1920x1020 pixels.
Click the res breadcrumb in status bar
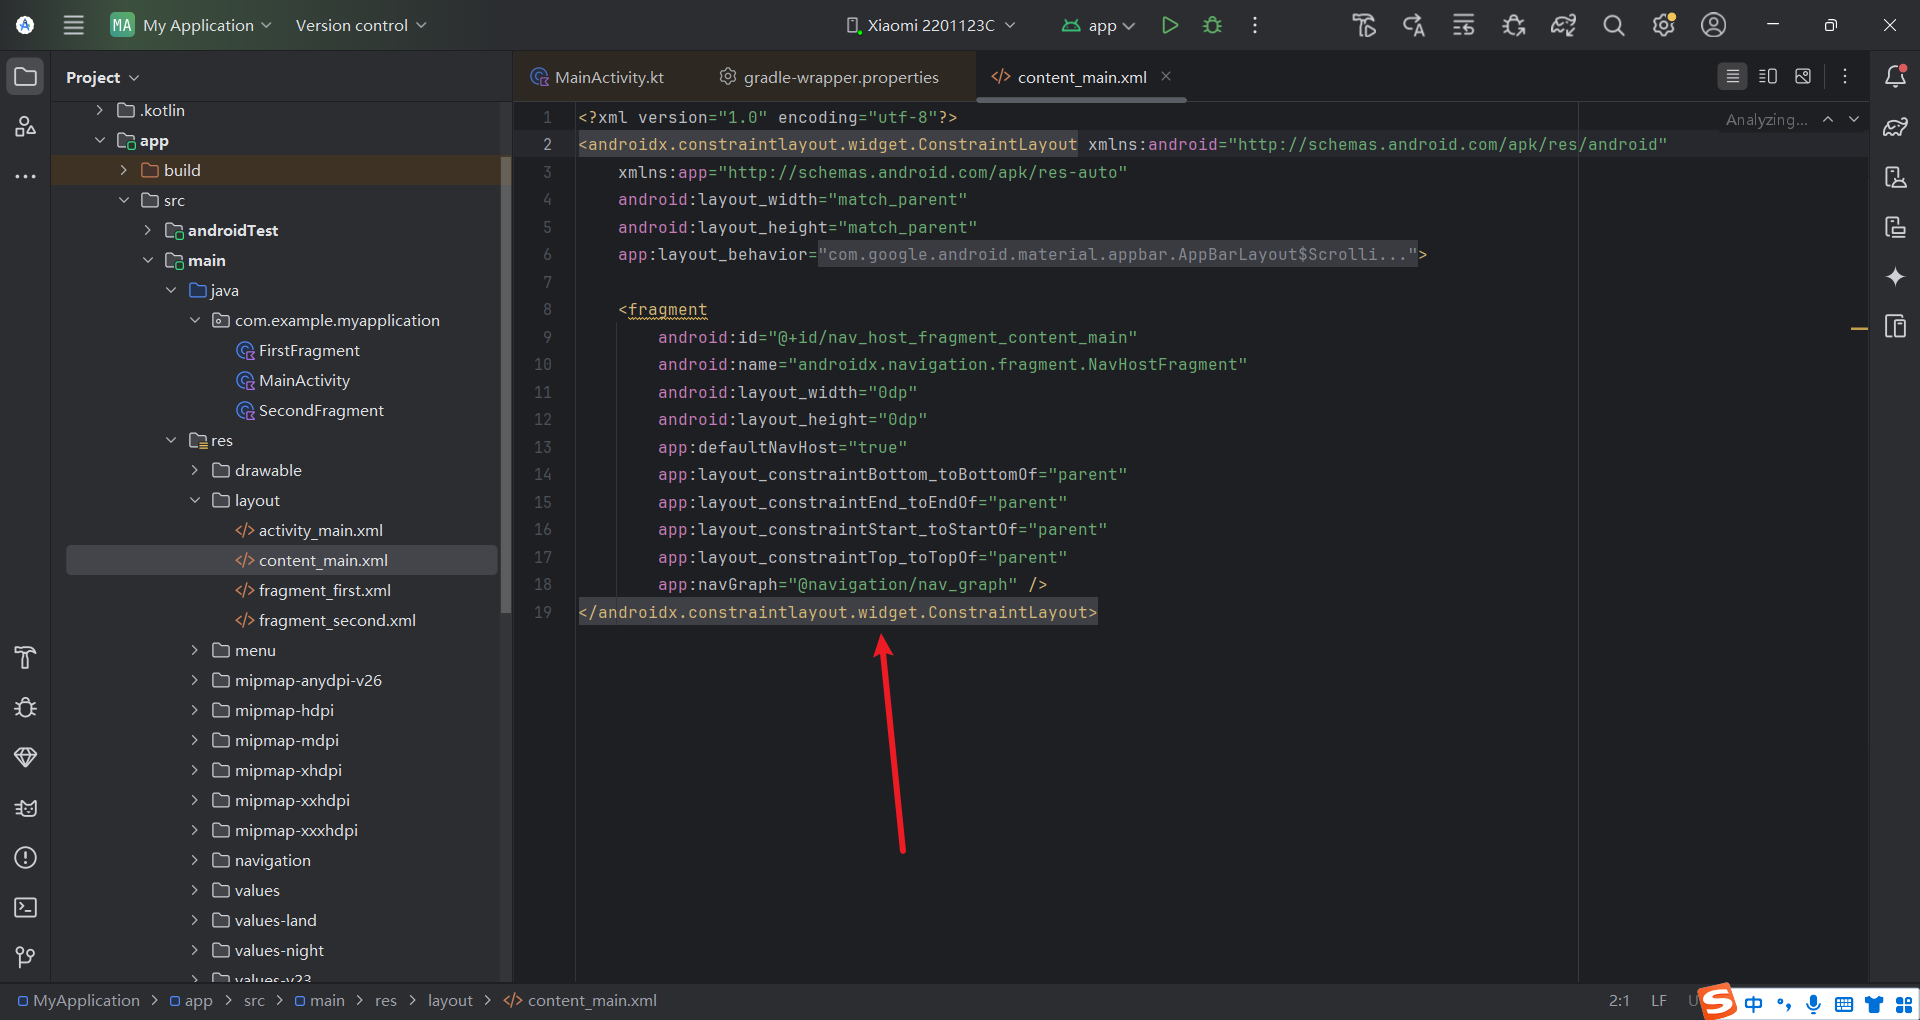pyautogui.click(x=386, y=1000)
